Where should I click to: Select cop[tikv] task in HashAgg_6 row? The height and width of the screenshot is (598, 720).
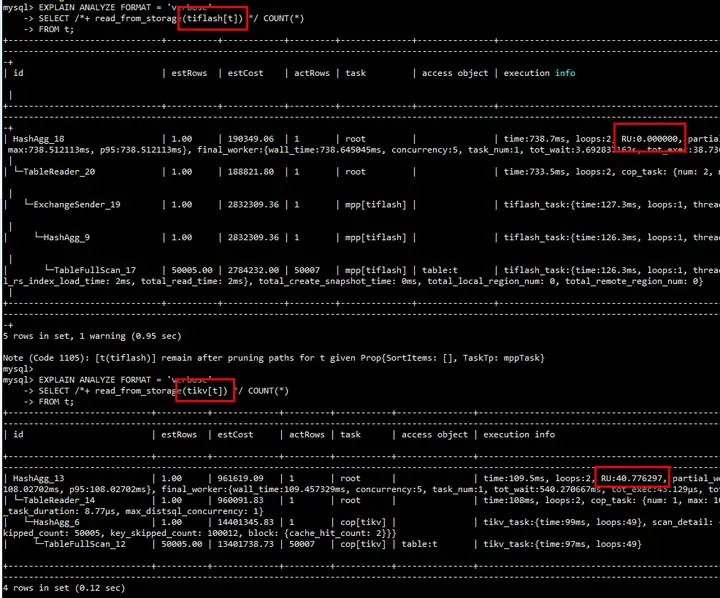pyautogui.click(x=363, y=522)
